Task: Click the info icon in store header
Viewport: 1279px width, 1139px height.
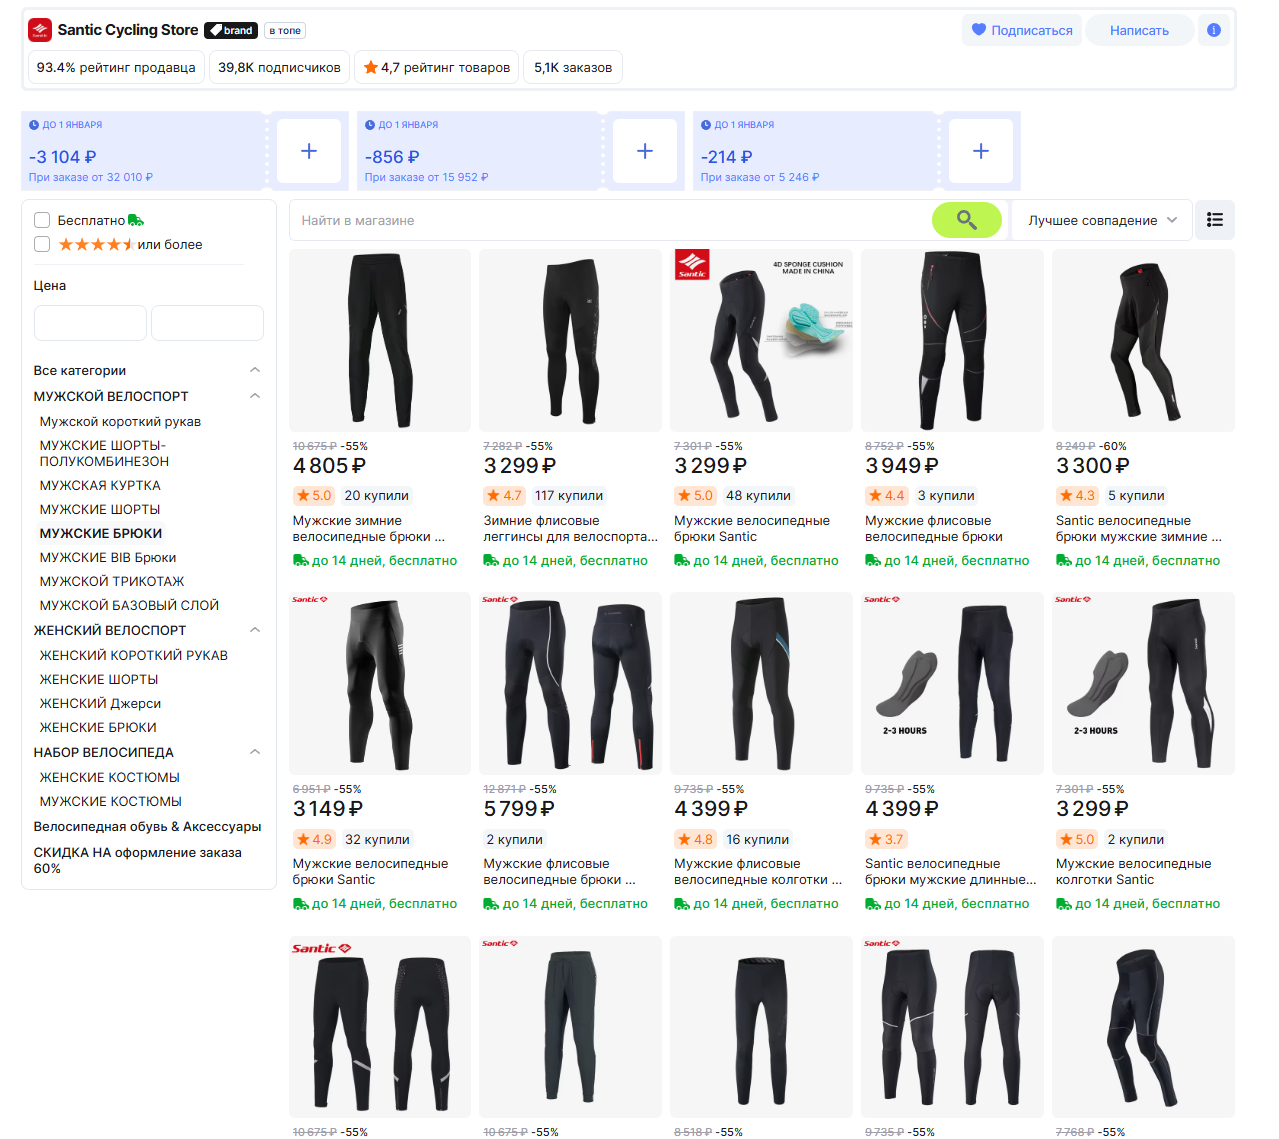Action: [1214, 30]
